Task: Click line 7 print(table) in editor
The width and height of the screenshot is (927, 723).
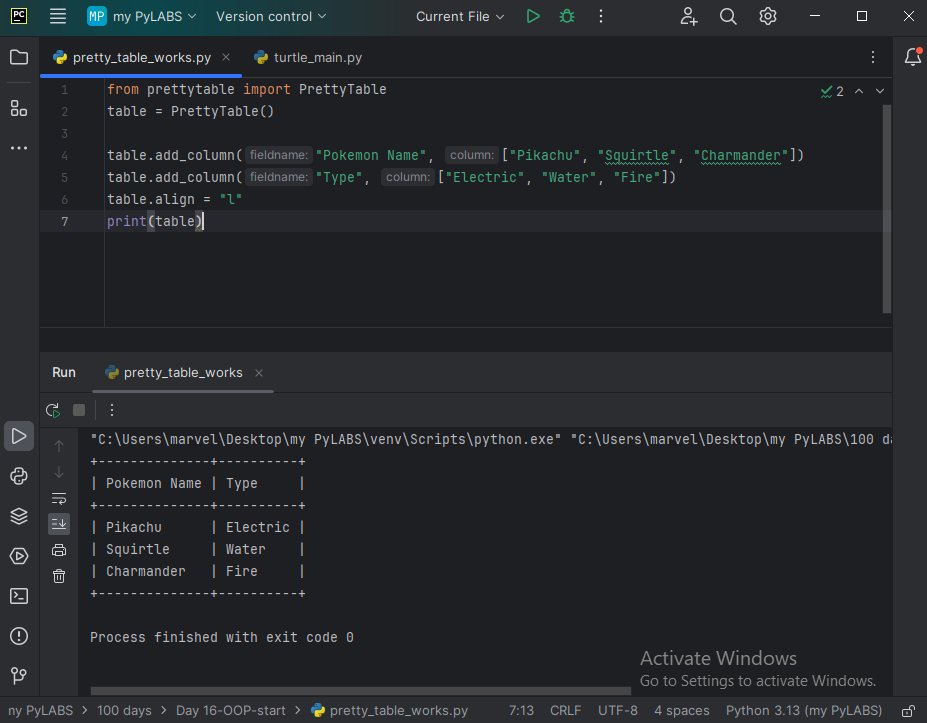Action: coord(155,221)
